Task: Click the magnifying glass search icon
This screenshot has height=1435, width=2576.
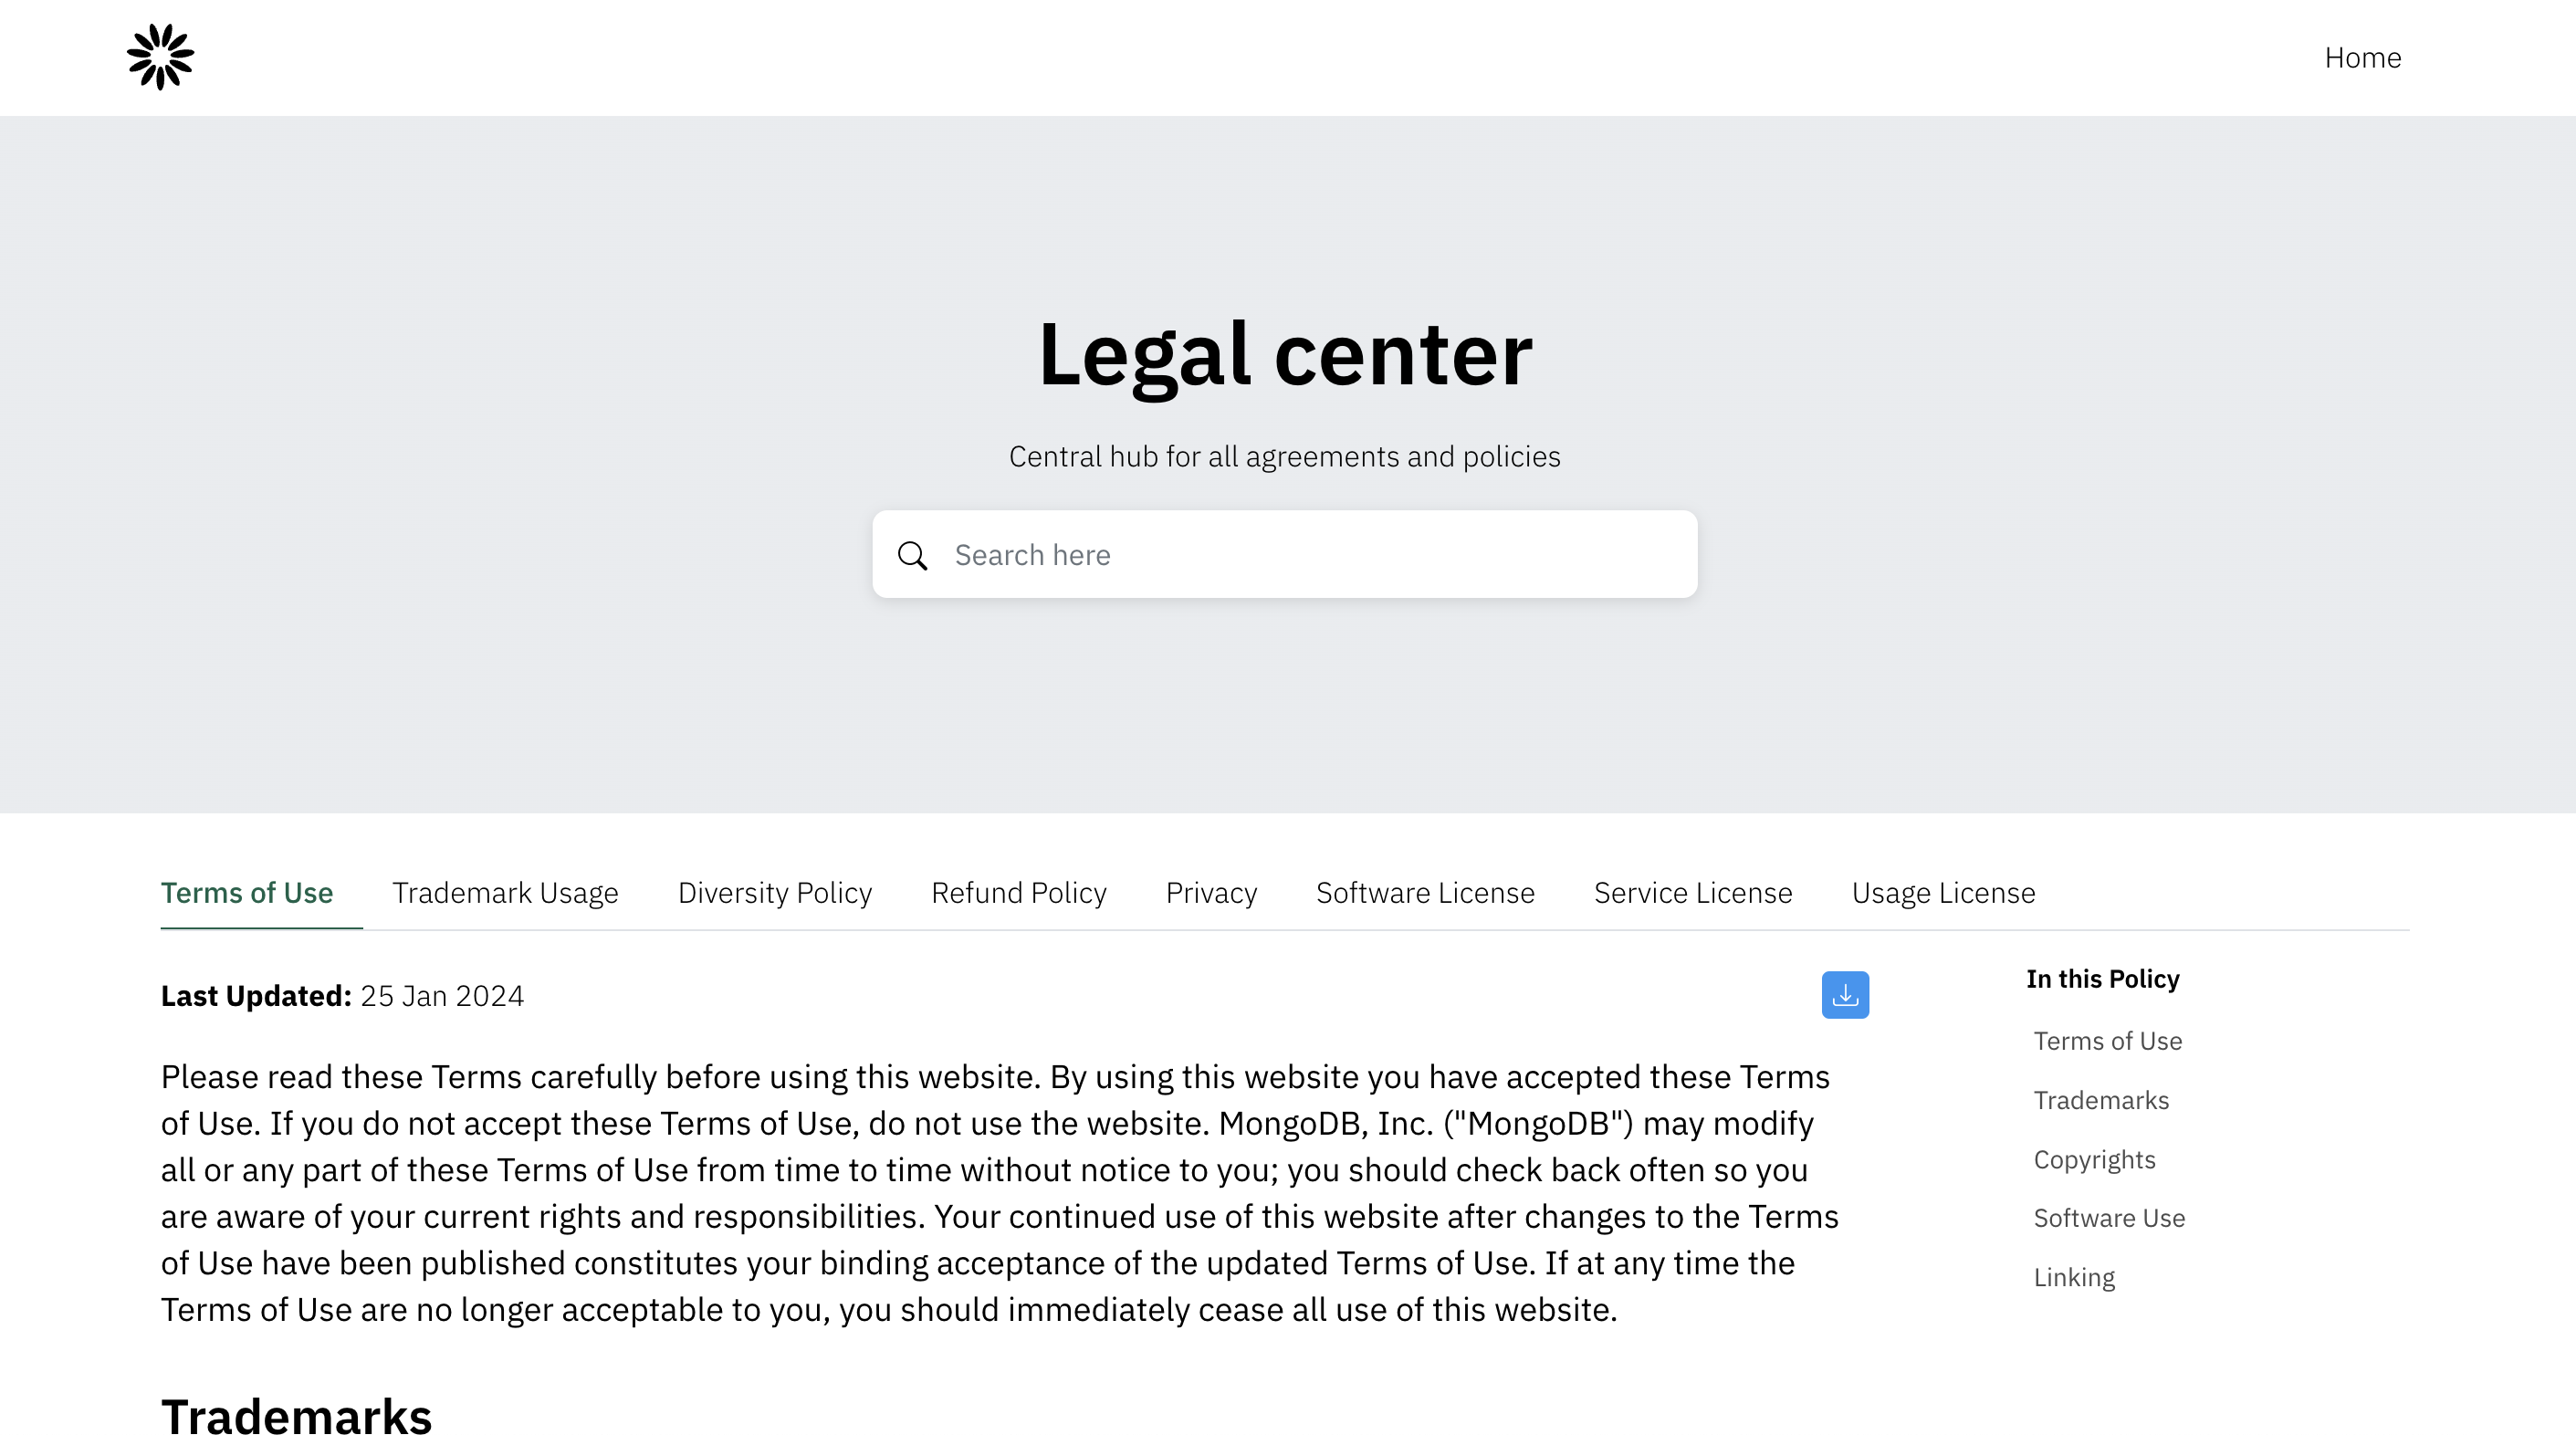Action: (x=912, y=555)
